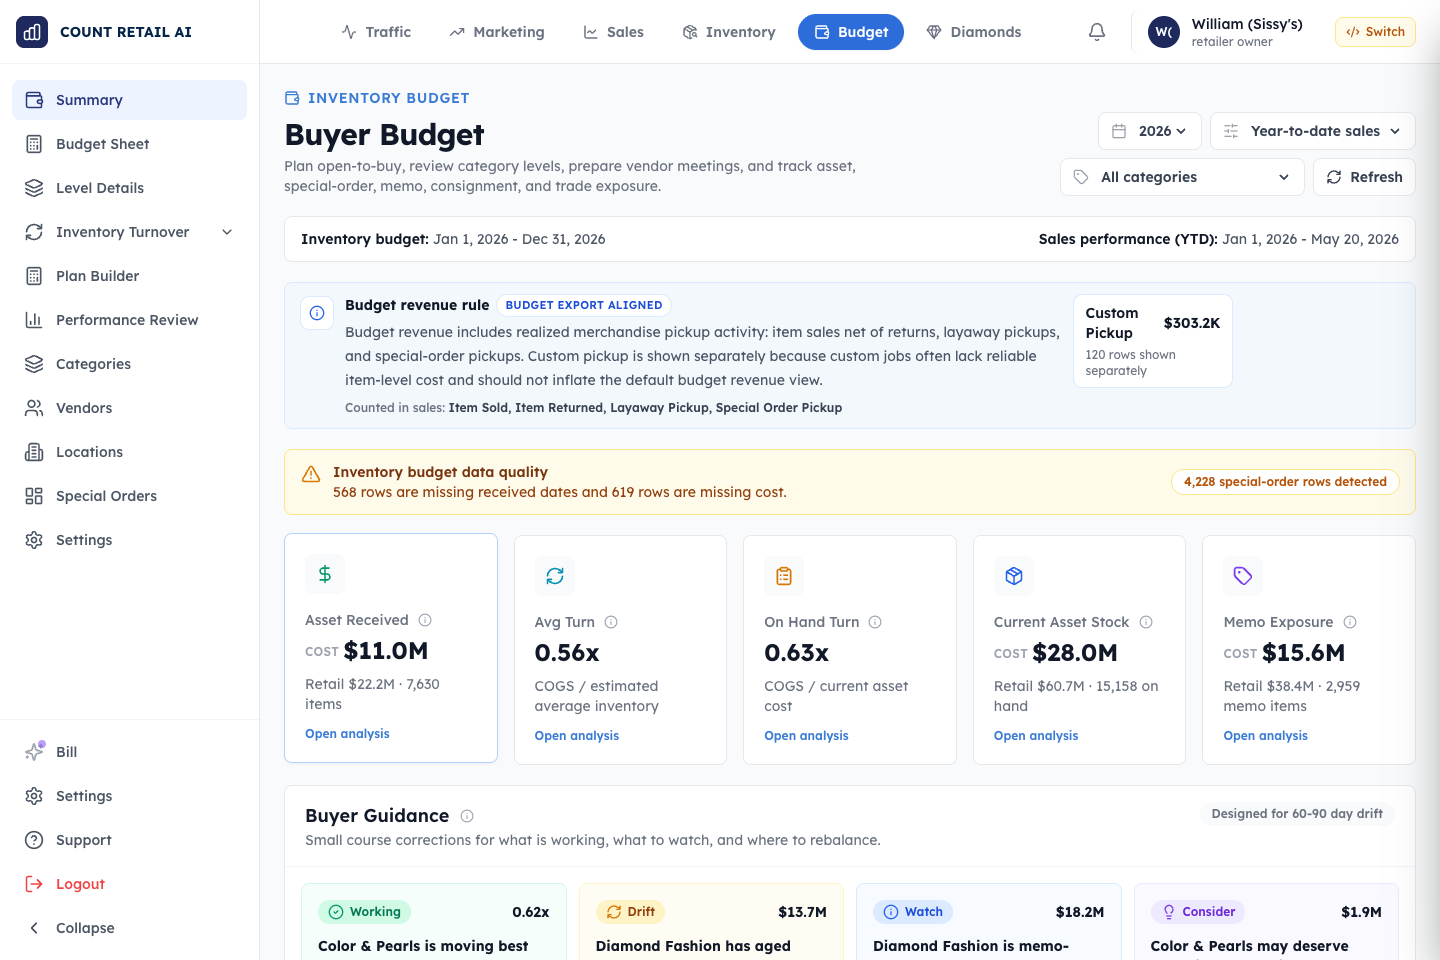Open Categories in the sidebar
Screen dimensions: 1440x960
click(130, 364)
